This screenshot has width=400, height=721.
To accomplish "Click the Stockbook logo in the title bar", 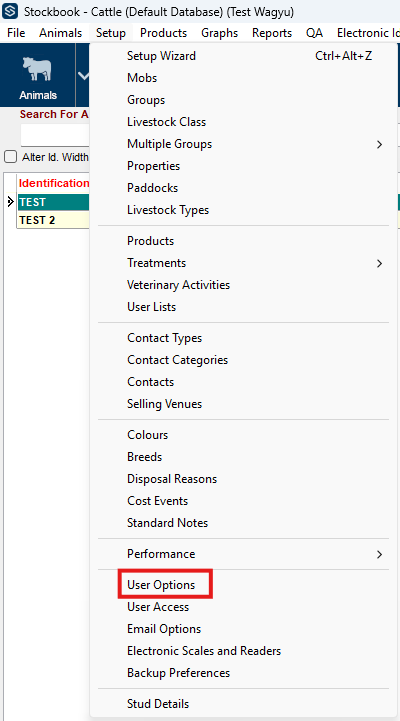I will [x=10, y=11].
